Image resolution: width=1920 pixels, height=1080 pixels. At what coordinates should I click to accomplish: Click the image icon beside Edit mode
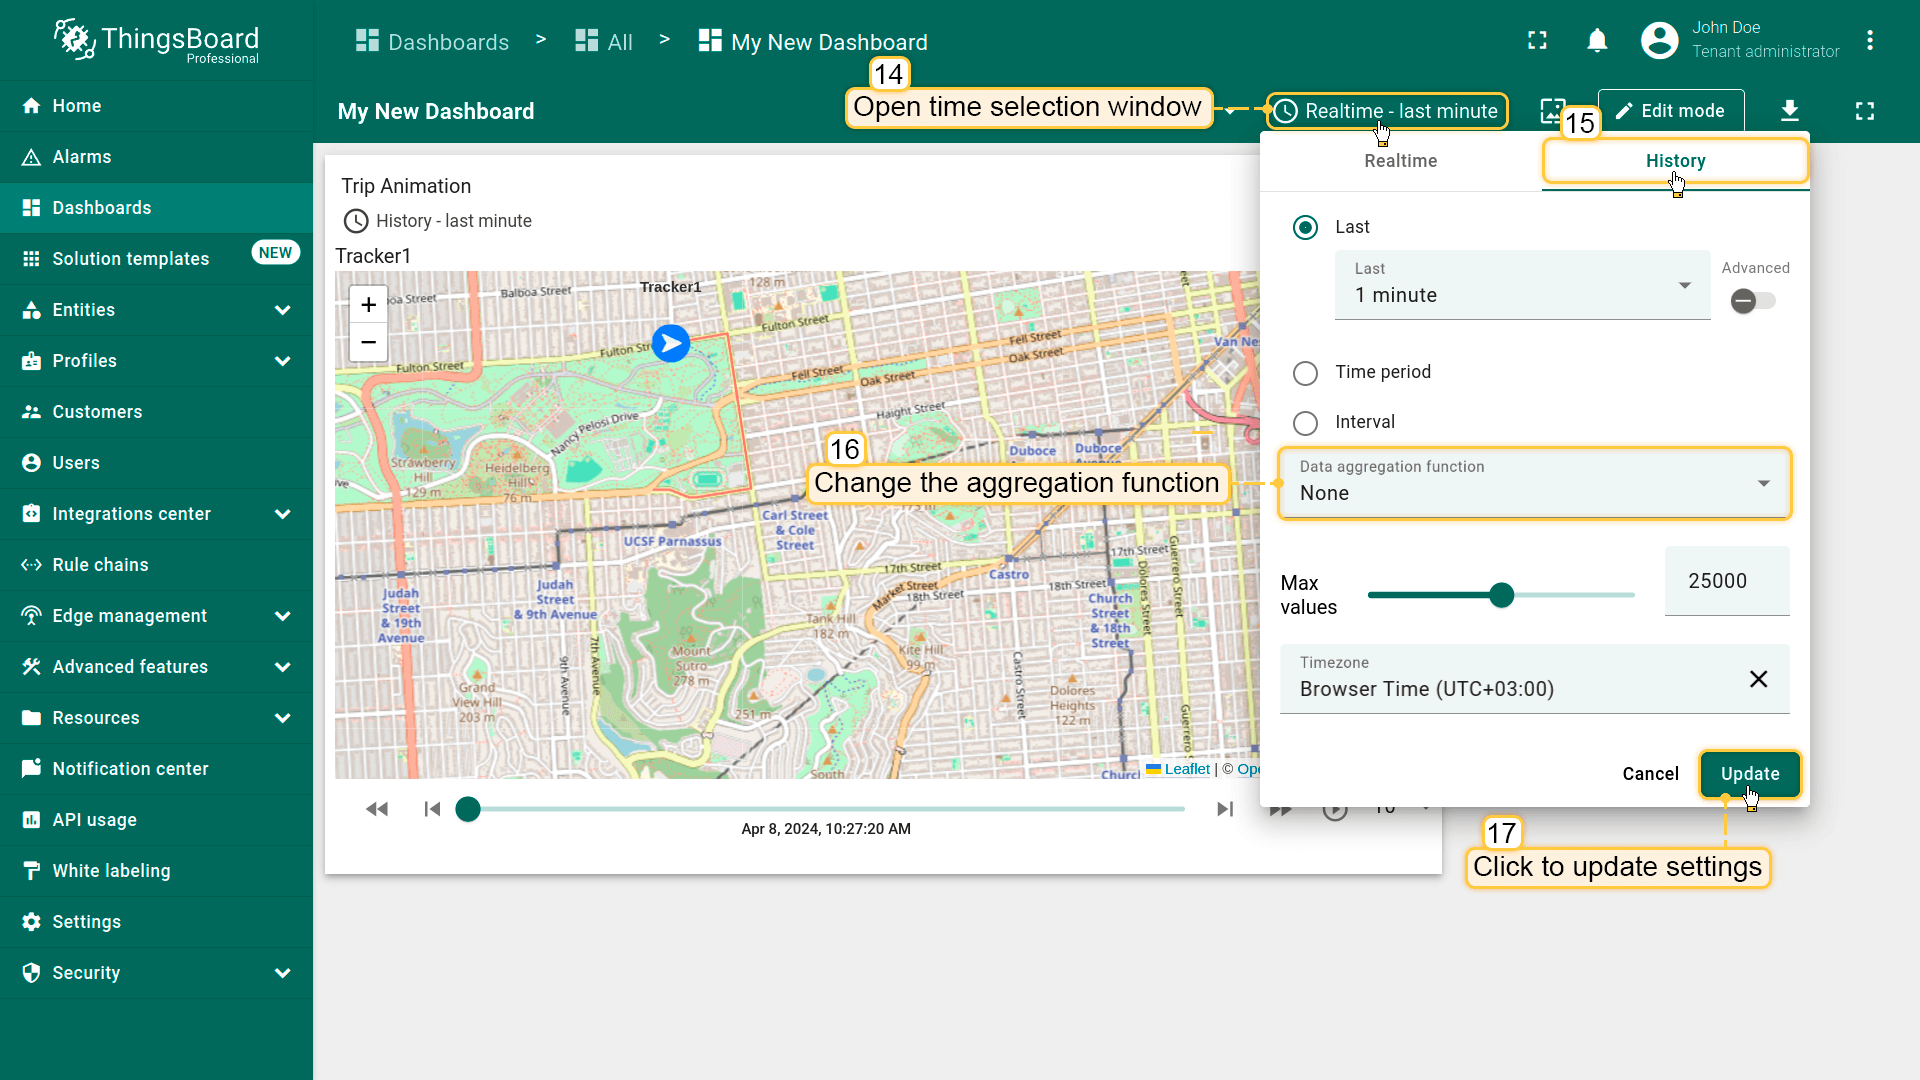point(1553,111)
